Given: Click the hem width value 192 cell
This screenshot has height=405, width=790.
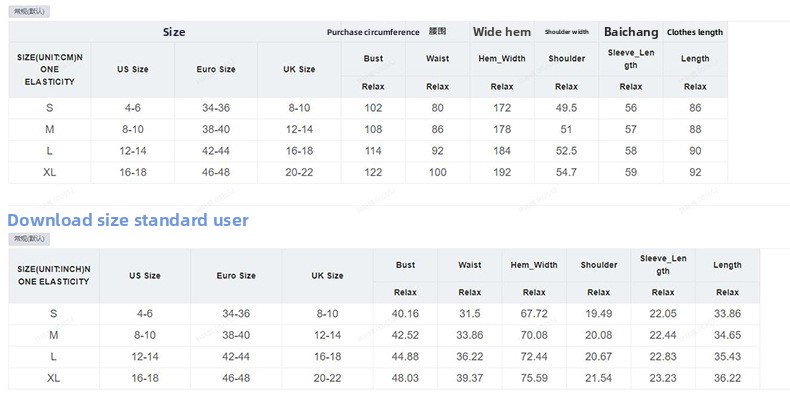Looking at the screenshot, I should [x=502, y=172].
